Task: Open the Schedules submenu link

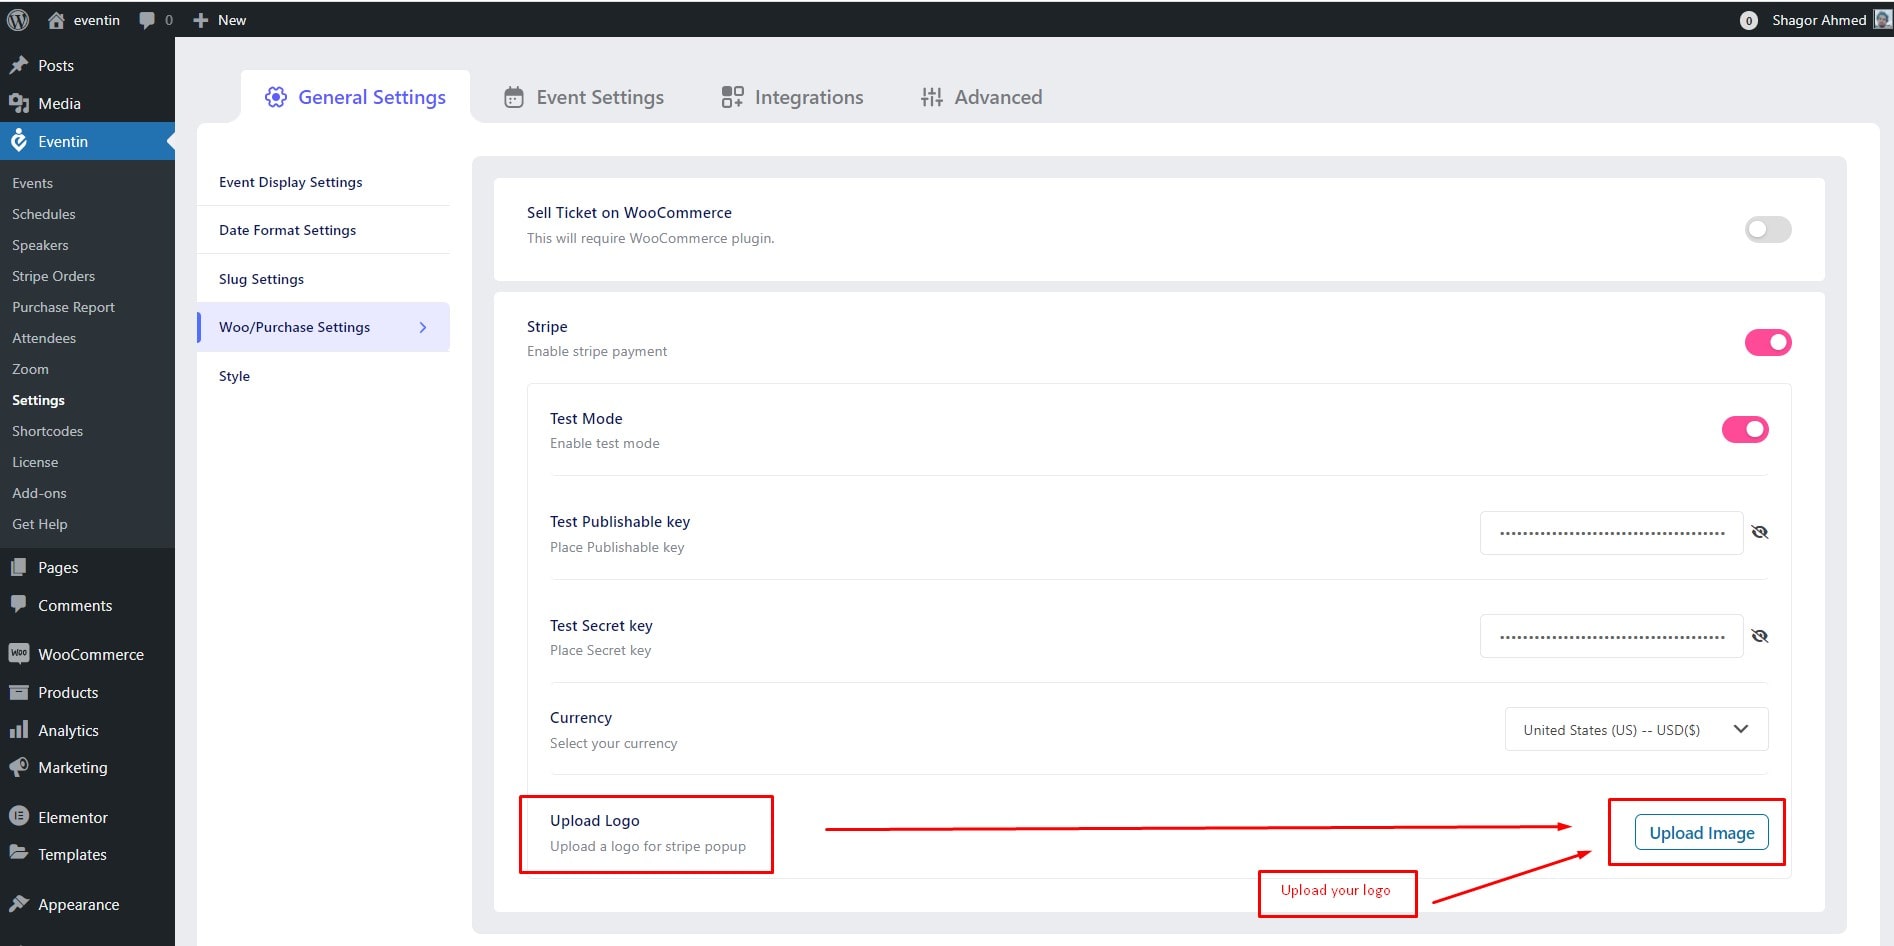Action: 44,214
